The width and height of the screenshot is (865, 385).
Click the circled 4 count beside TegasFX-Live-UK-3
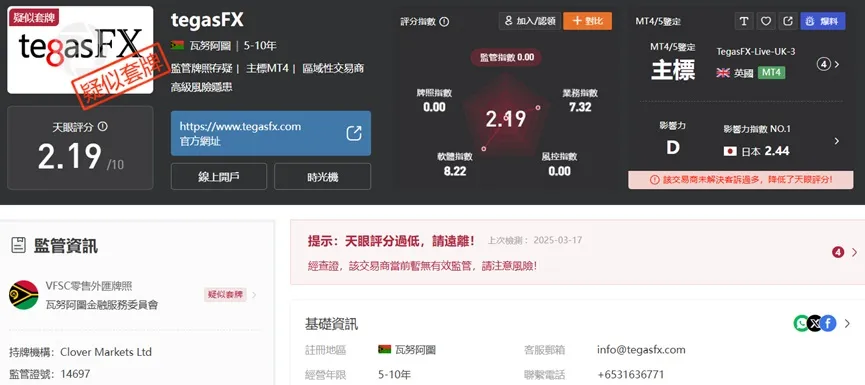[x=824, y=65]
